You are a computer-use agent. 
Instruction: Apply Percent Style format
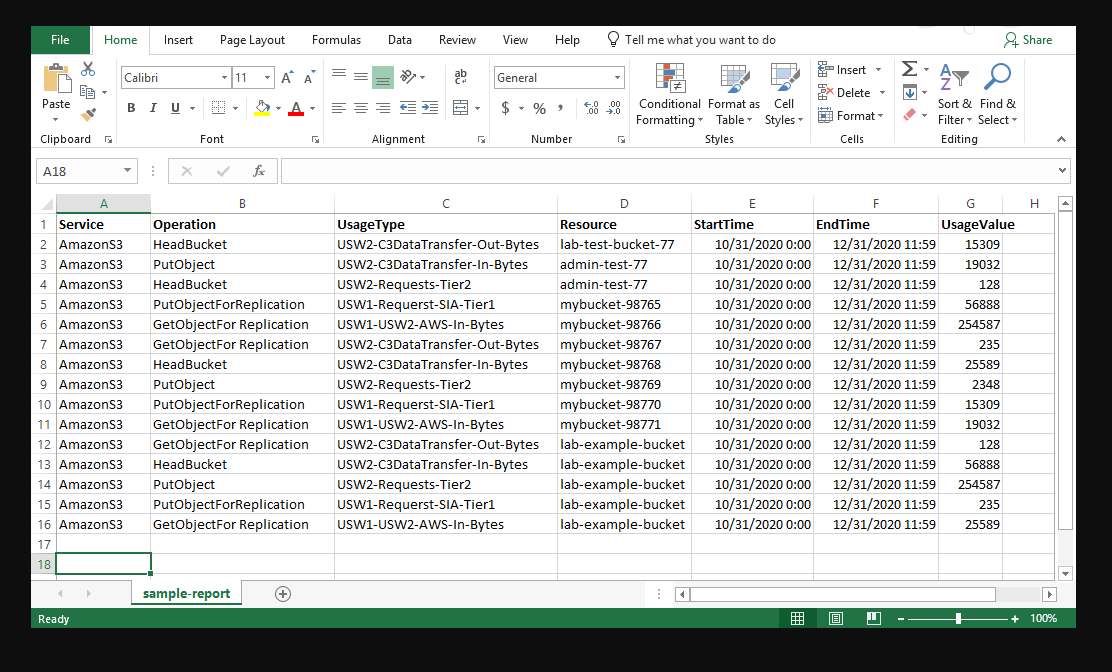point(540,108)
